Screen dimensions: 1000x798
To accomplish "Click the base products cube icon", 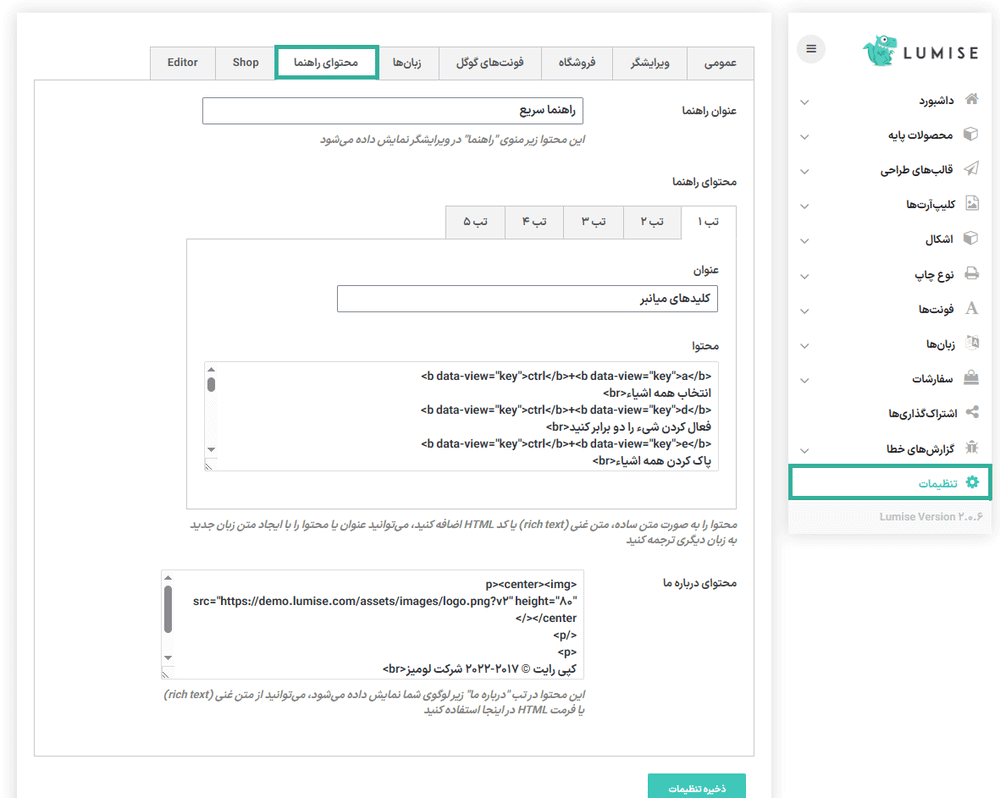I will [x=971, y=135].
